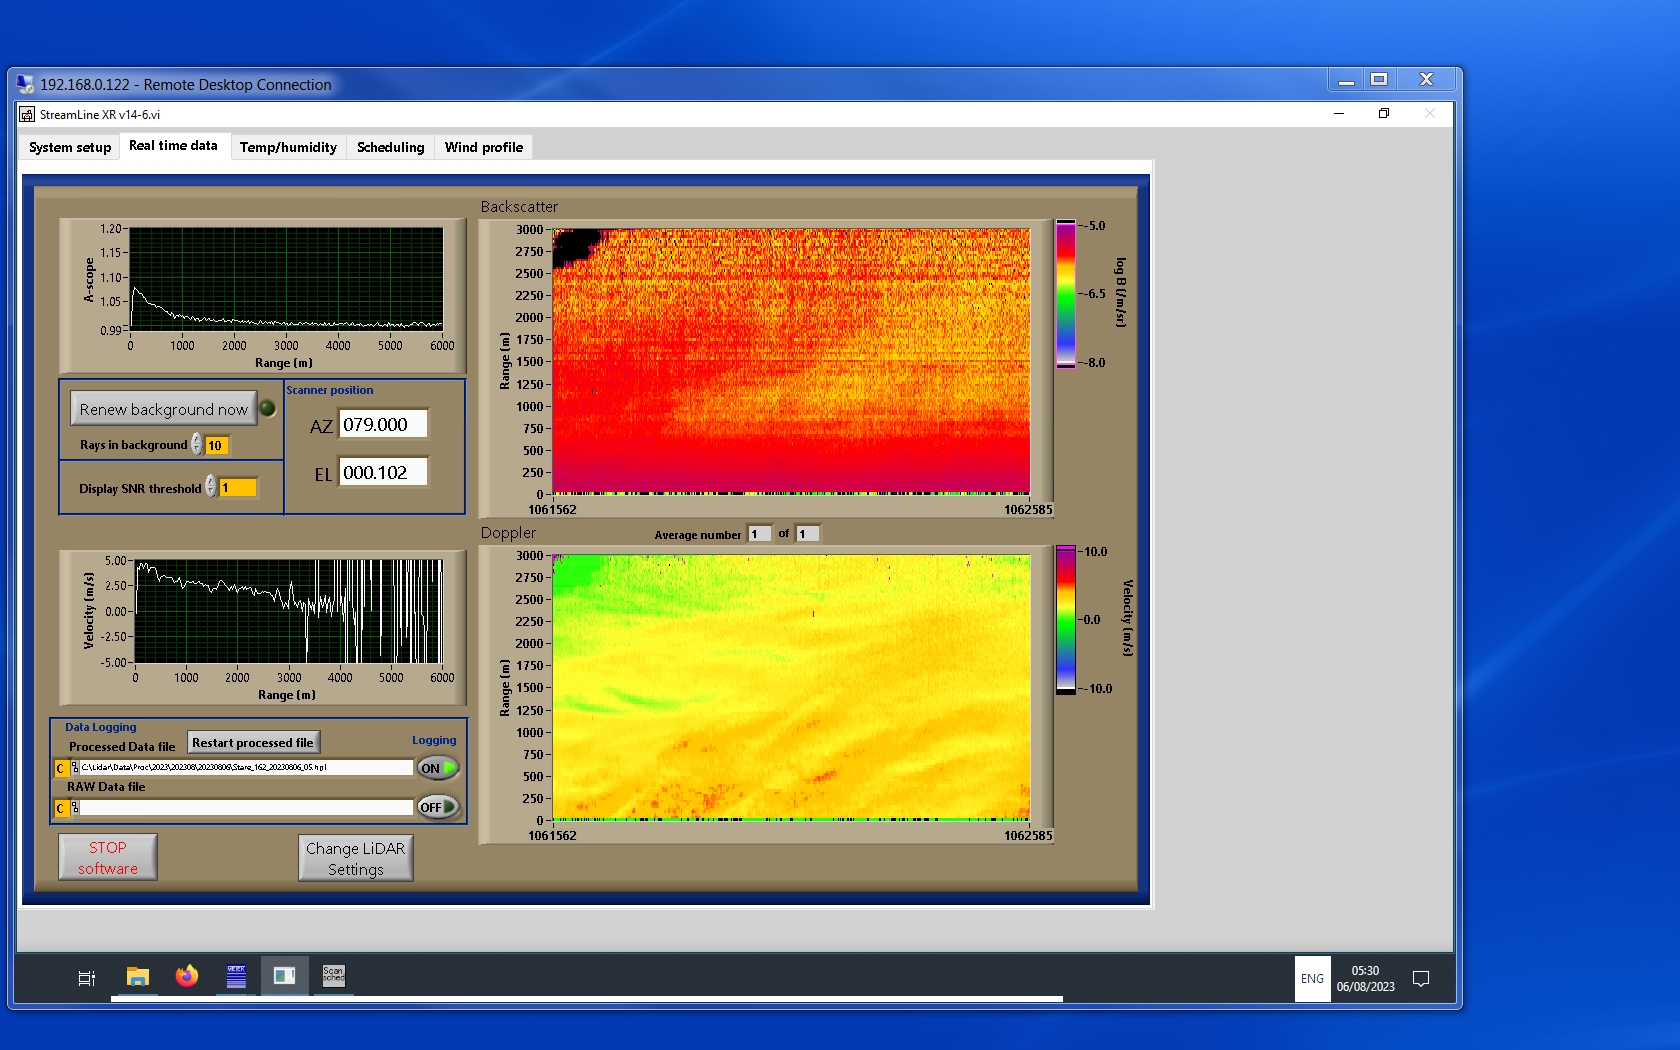Click the AZ scanner position field
The width and height of the screenshot is (1680, 1050).
coord(383,425)
